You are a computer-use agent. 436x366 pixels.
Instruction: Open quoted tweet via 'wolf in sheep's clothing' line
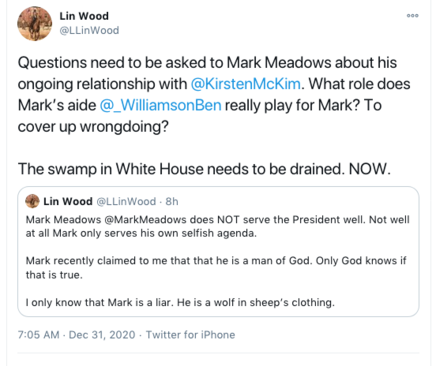[180, 302]
